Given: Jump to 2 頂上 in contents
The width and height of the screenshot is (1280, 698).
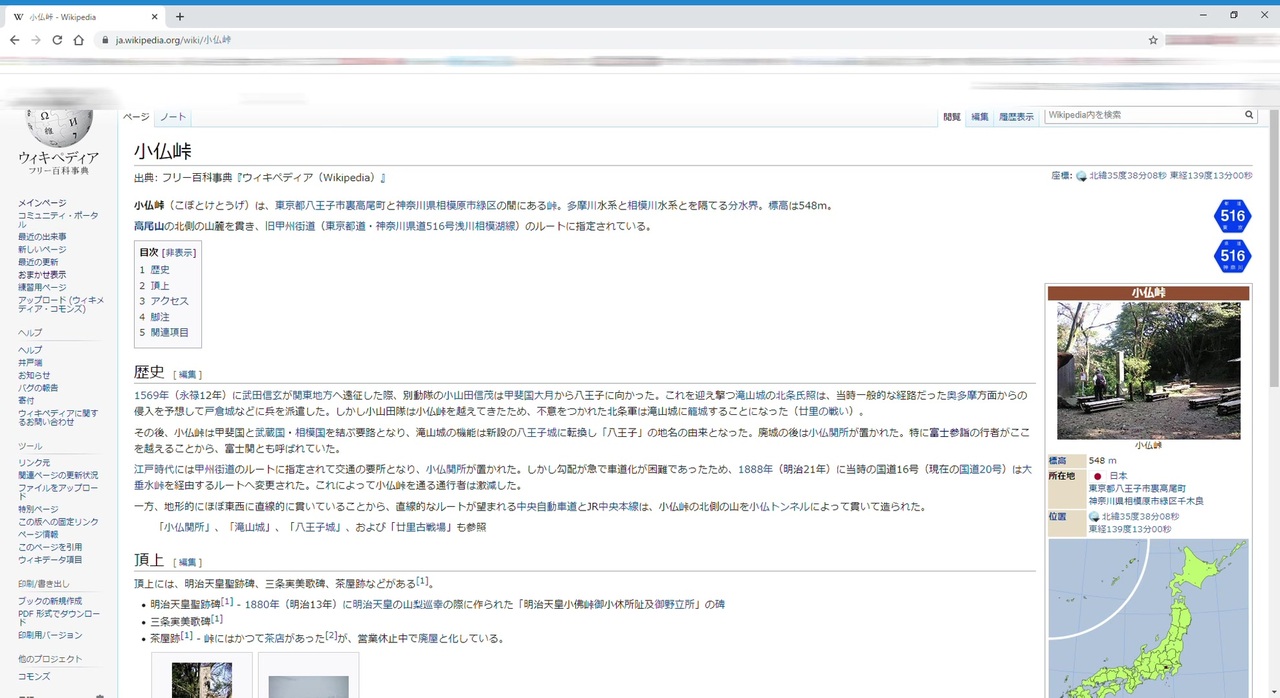Looking at the screenshot, I should click(155, 286).
